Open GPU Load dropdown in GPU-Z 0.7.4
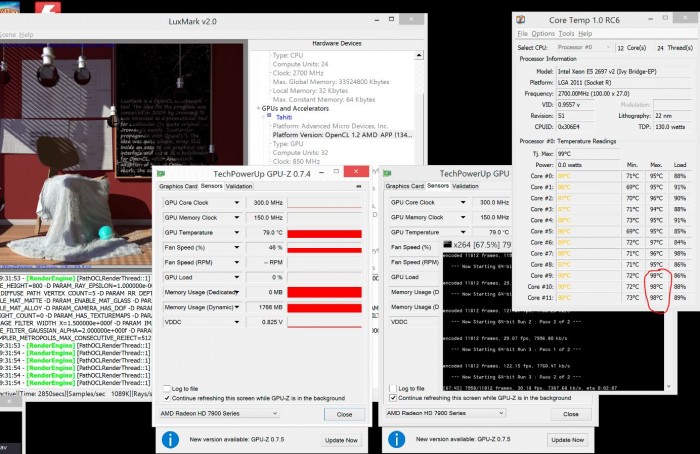Image resolution: width=700 pixels, height=454 pixels. coord(237,277)
